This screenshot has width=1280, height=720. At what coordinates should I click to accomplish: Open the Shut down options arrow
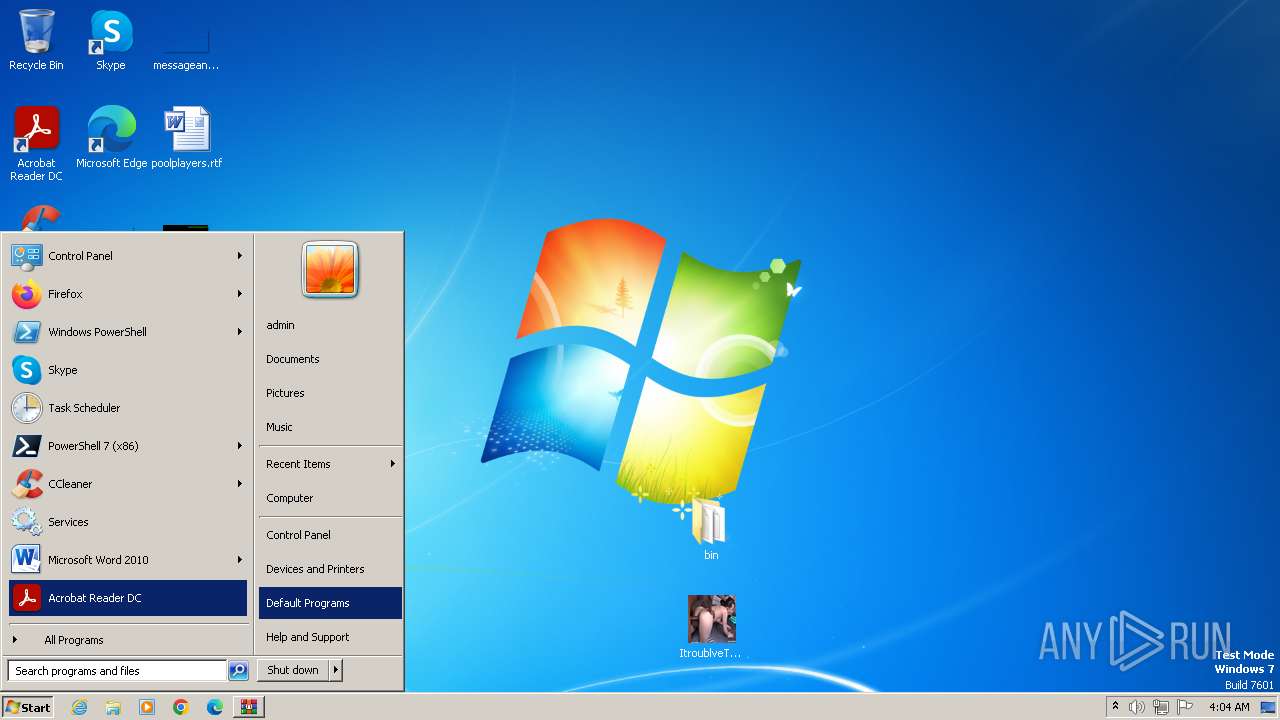[336, 670]
